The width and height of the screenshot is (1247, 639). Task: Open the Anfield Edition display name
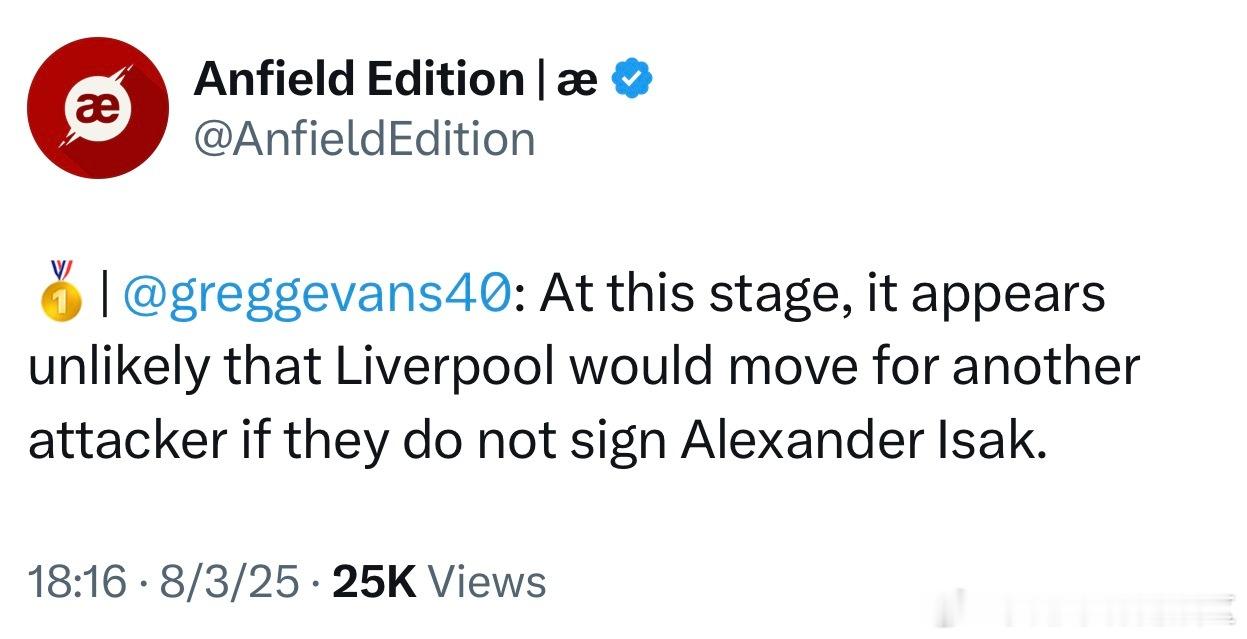pos(359,79)
